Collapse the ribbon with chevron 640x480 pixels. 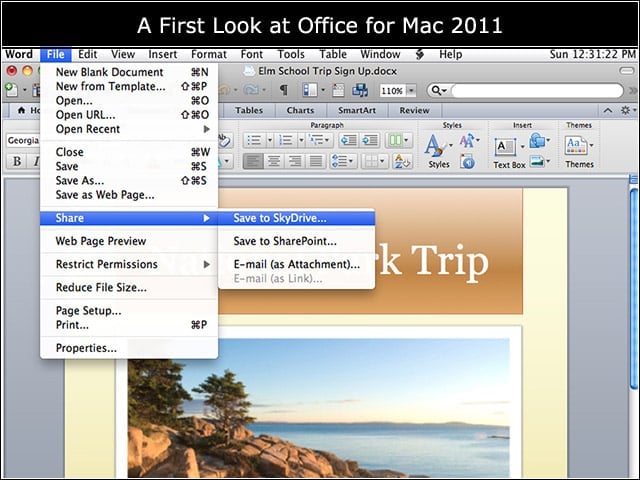pos(608,110)
